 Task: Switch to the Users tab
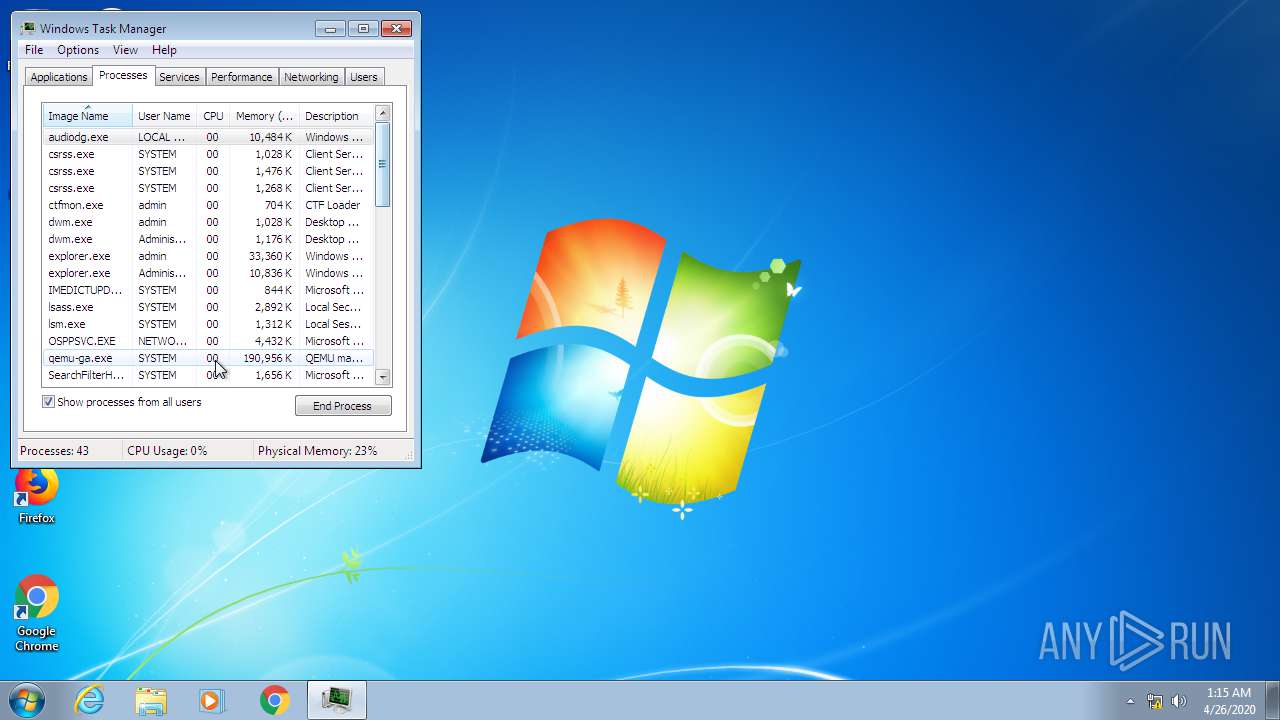pyautogui.click(x=364, y=77)
